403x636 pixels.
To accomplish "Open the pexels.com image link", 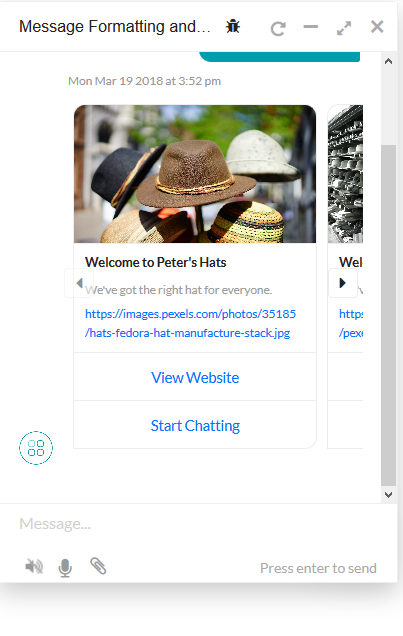I will 190,323.
